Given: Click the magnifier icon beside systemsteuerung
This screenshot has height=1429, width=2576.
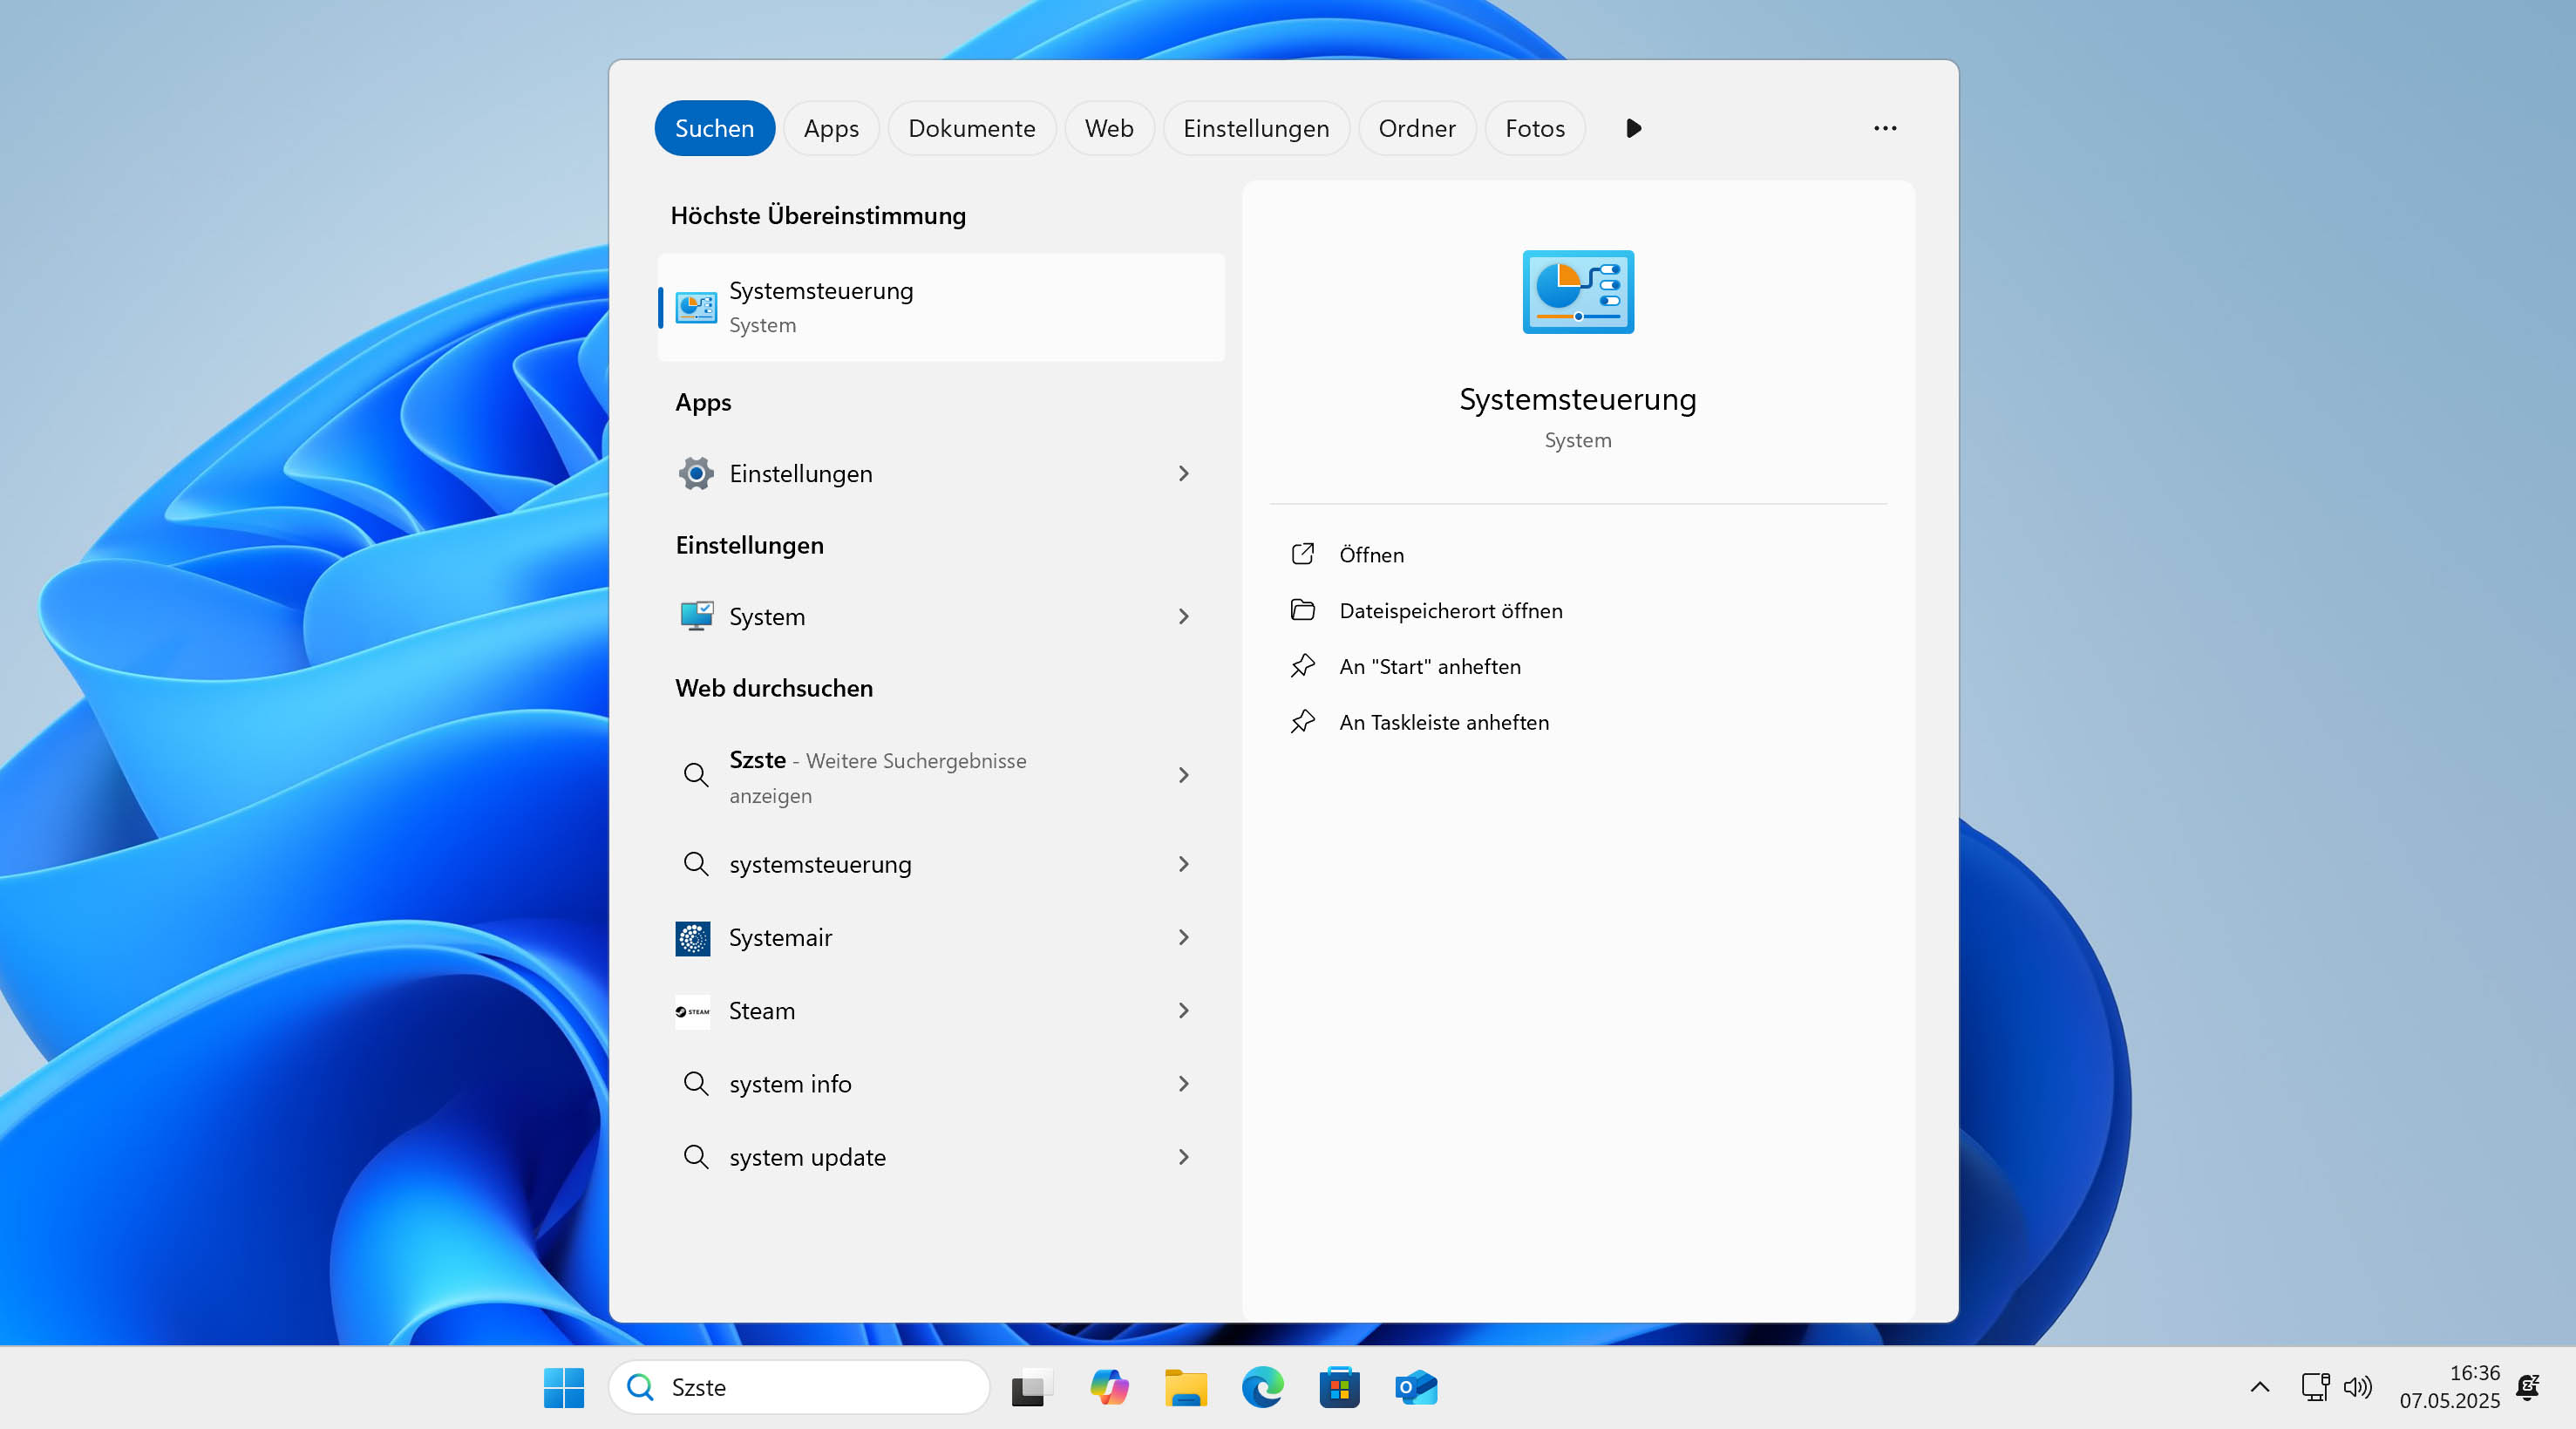Looking at the screenshot, I should click(696, 864).
